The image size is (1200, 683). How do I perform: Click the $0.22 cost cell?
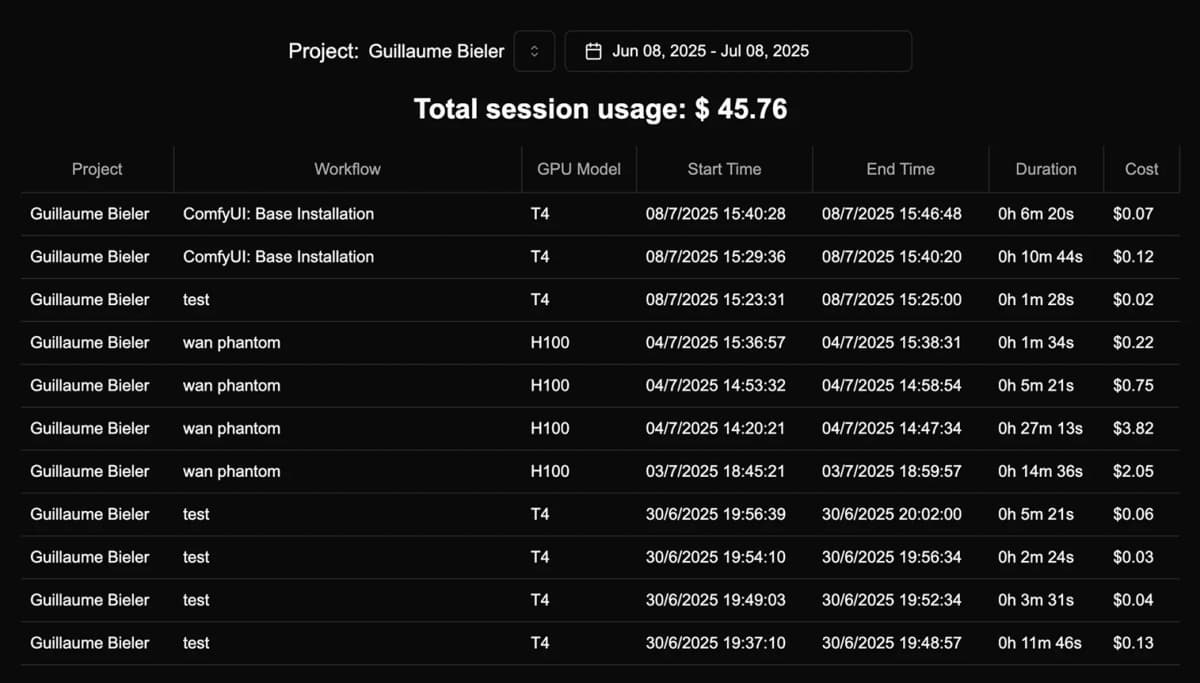pos(1133,343)
